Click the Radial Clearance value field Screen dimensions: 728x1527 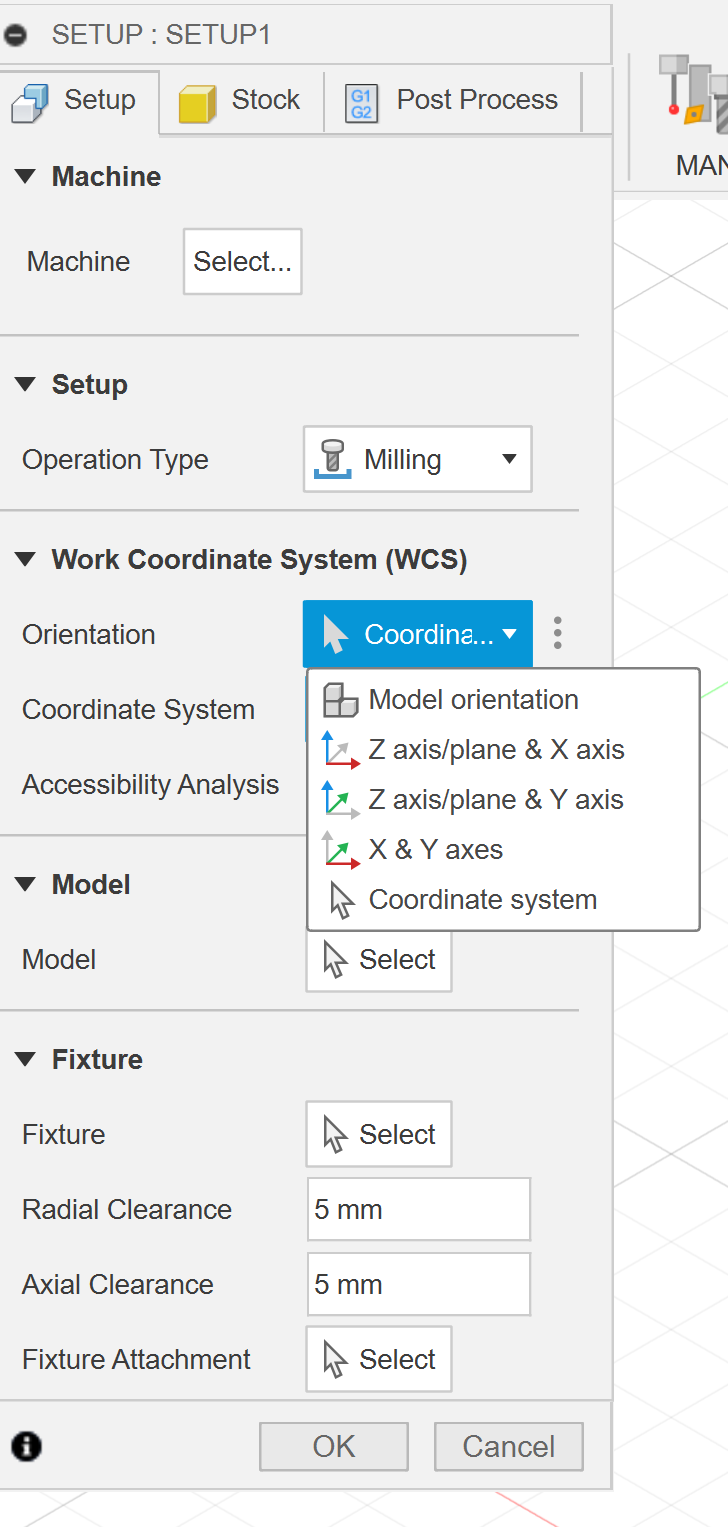point(418,1209)
